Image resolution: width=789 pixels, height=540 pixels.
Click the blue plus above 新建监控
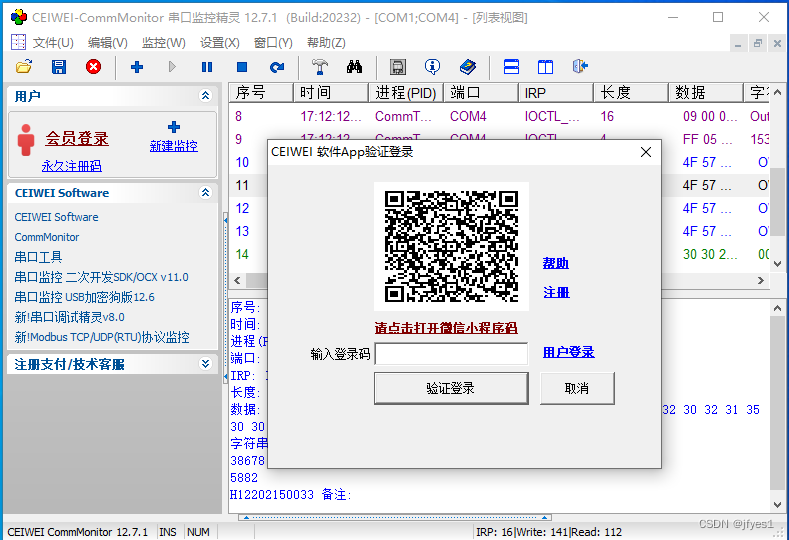pos(174,127)
